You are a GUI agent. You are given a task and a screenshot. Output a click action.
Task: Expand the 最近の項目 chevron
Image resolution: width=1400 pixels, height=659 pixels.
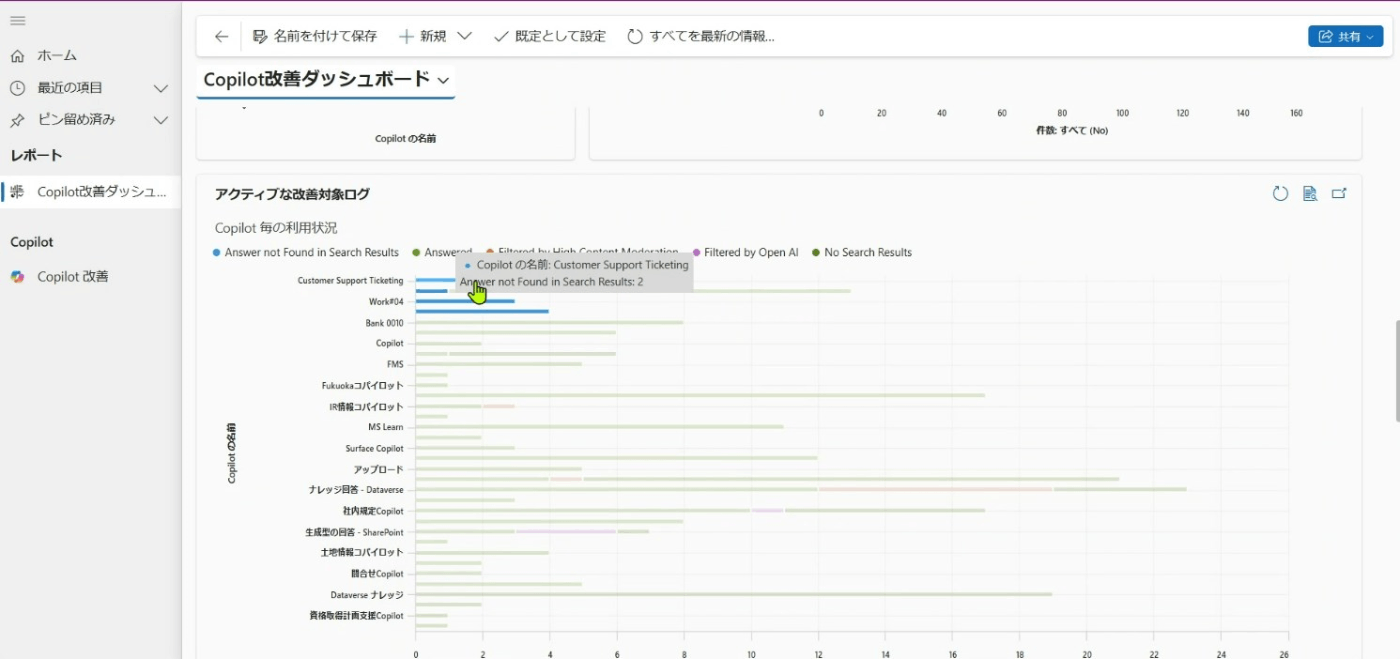pos(160,88)
